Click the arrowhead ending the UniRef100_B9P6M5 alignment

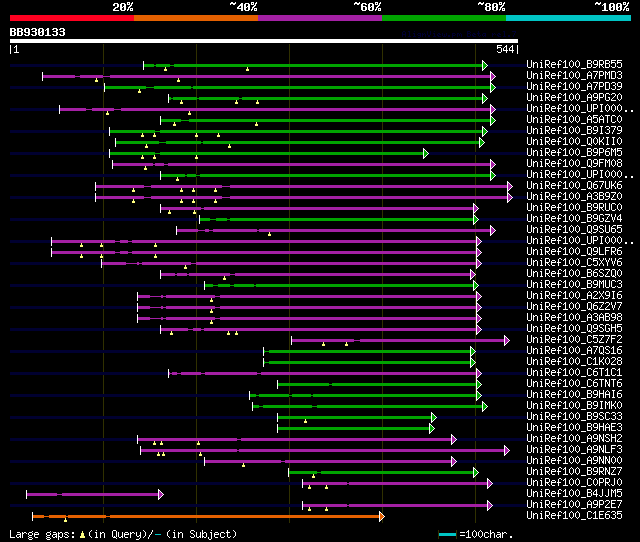[426, 153]
